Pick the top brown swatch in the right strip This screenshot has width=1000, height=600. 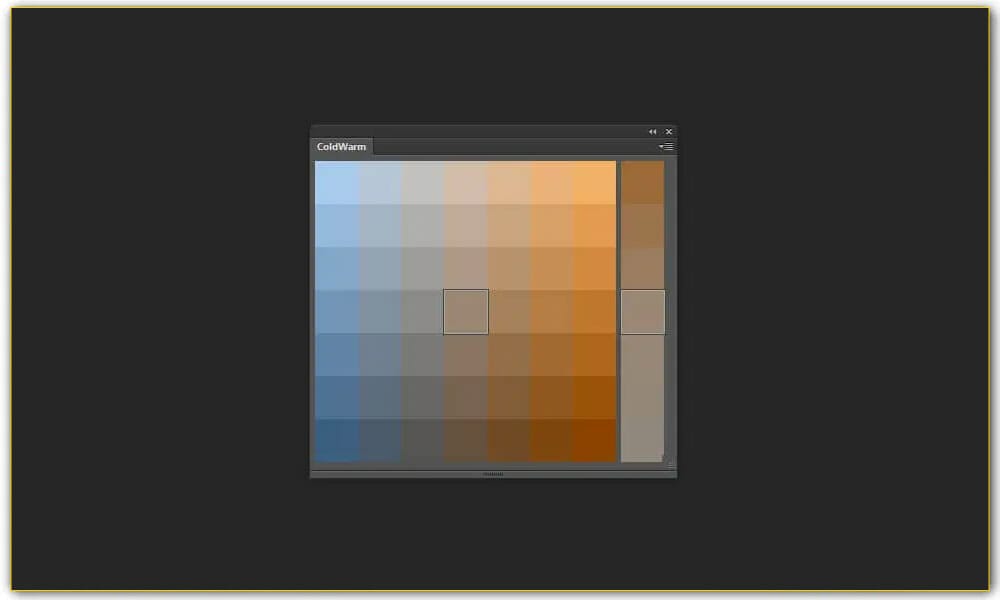tap(642, 183)
